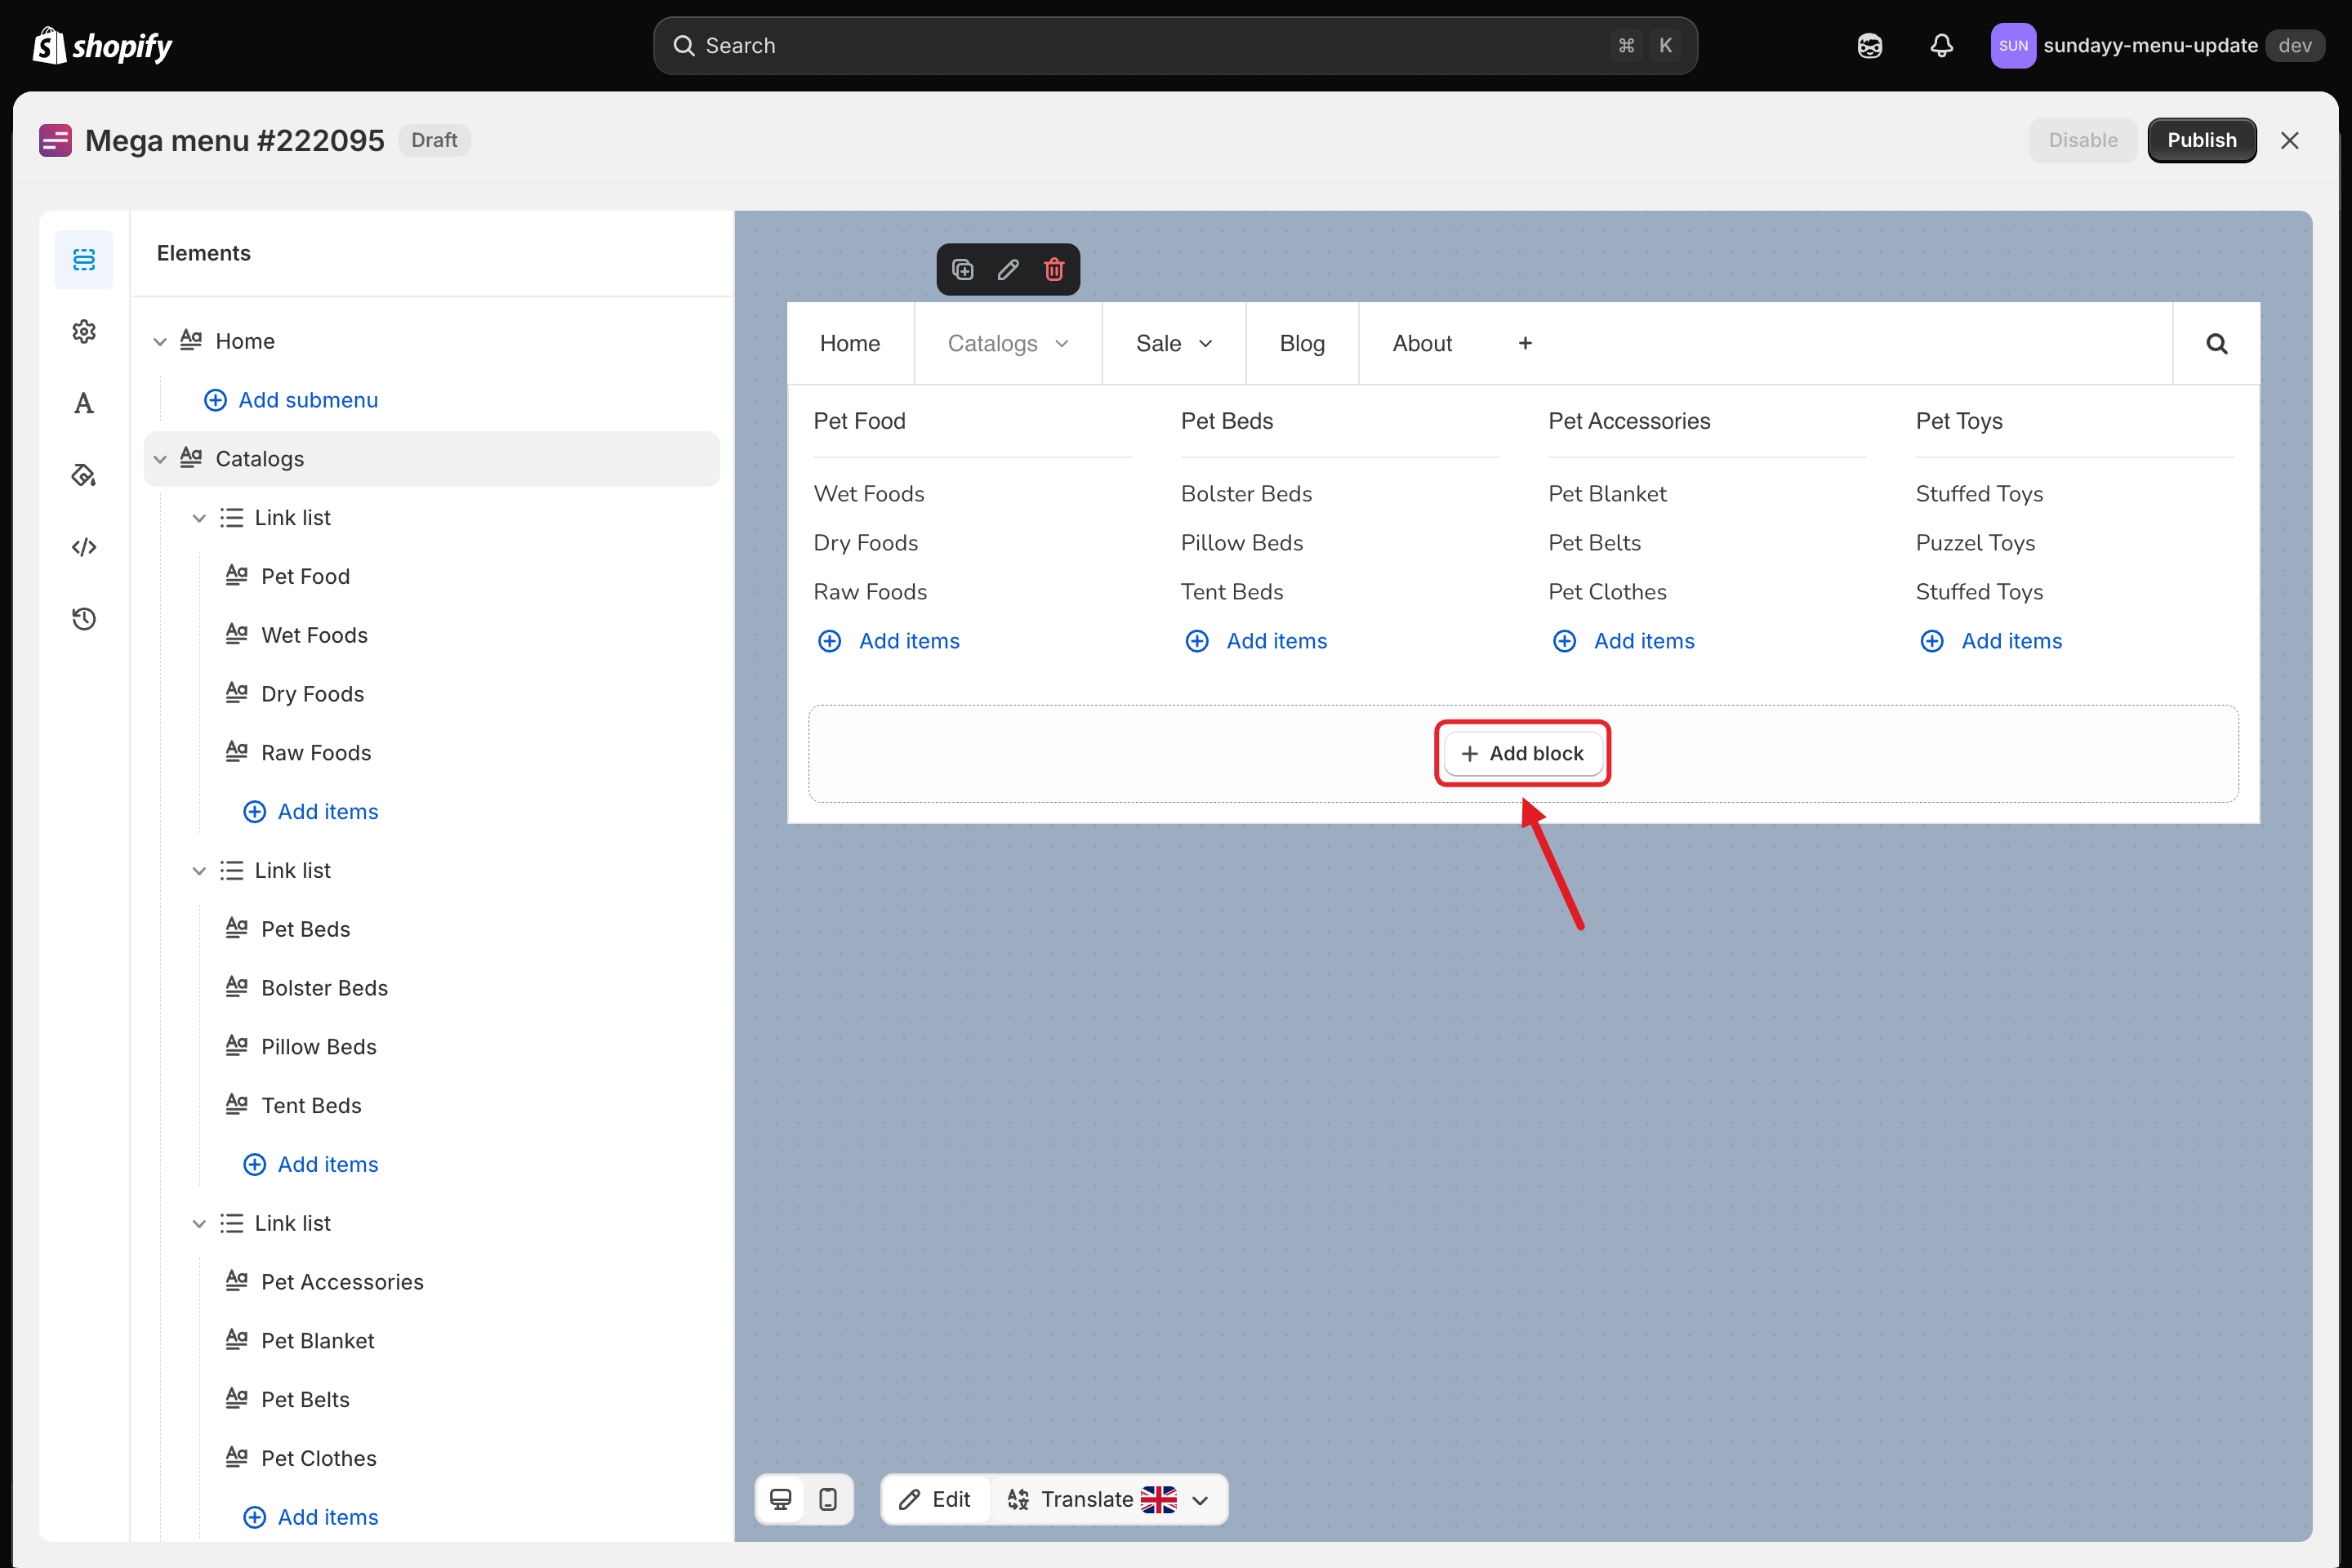
Task: Click the Add block button
Action: 1522,753
